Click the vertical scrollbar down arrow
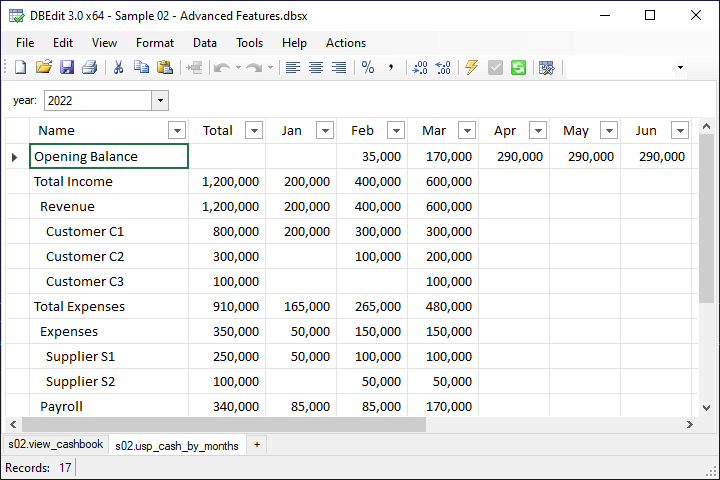This screenshot has width=720, height=480. point(707,407)
